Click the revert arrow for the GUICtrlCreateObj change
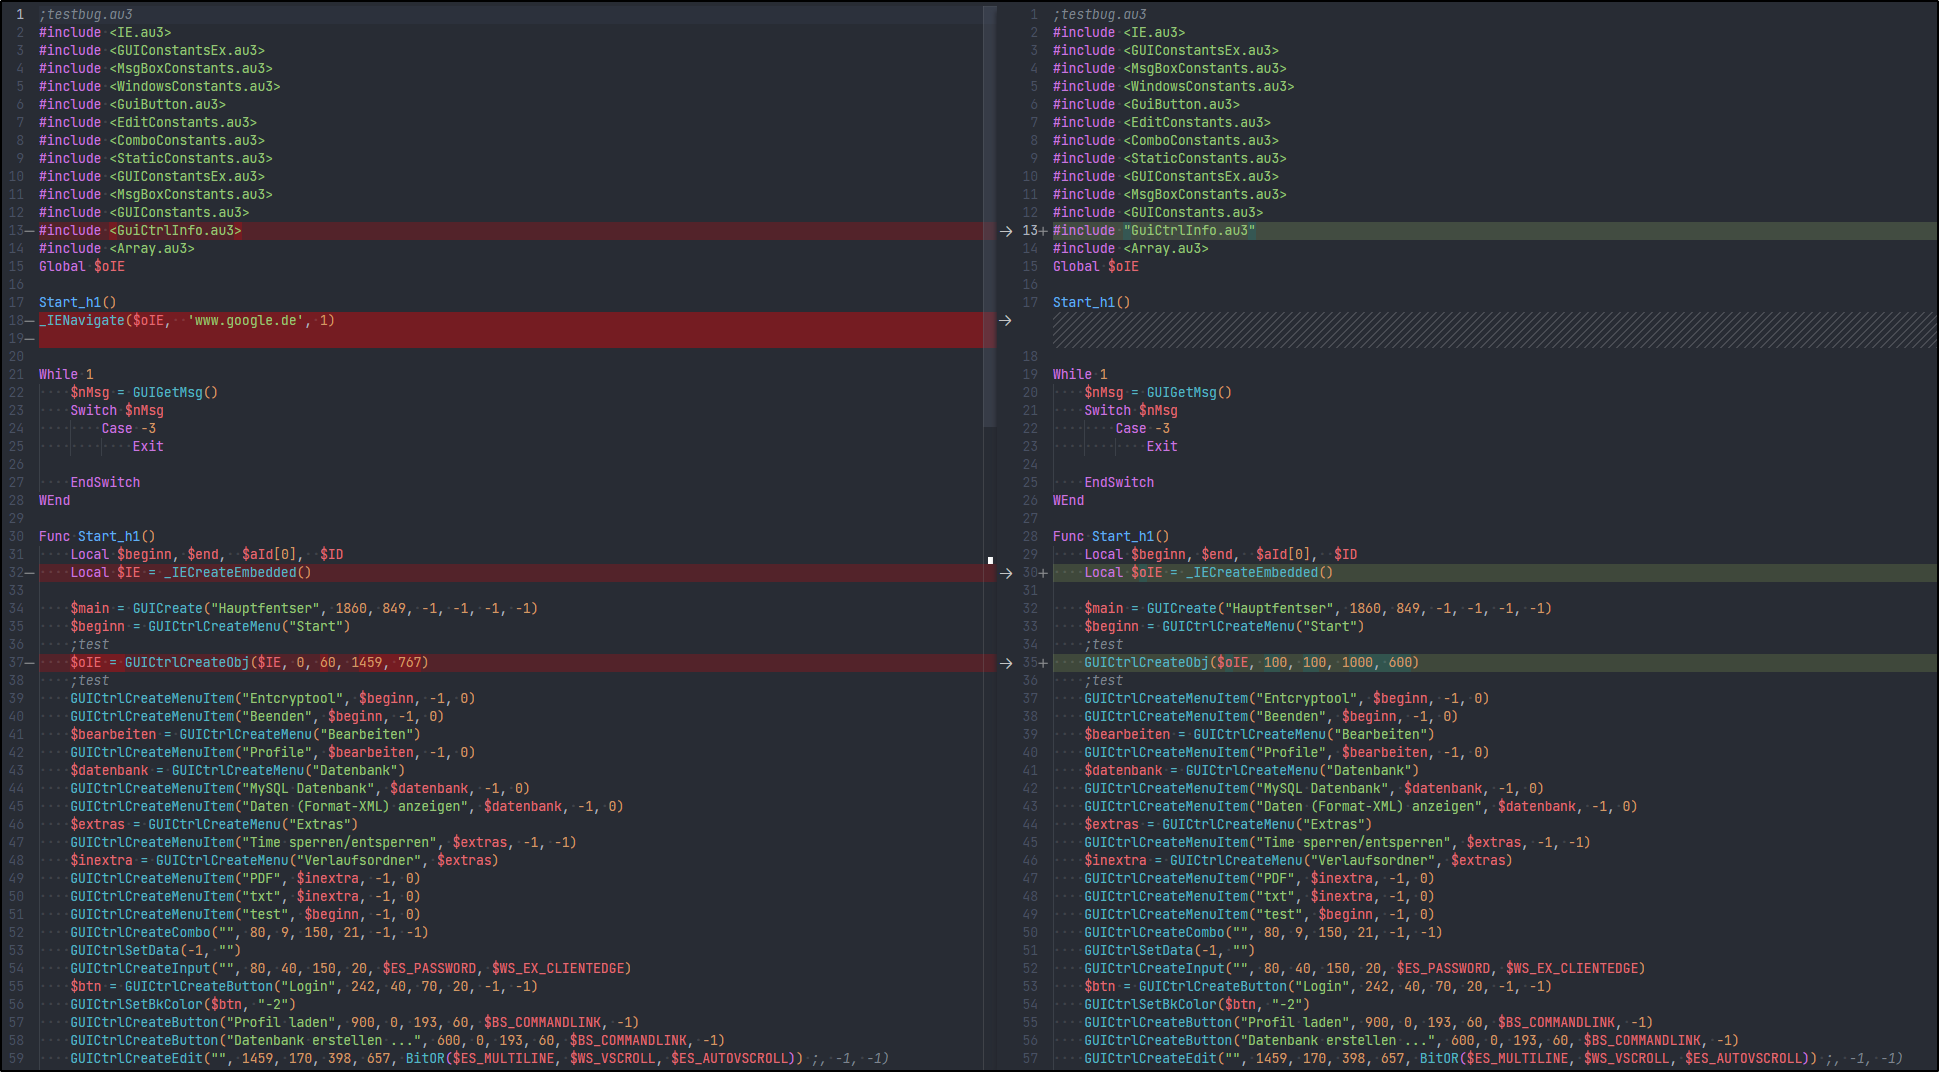1939x1072 pixels. coord(1006,663)
